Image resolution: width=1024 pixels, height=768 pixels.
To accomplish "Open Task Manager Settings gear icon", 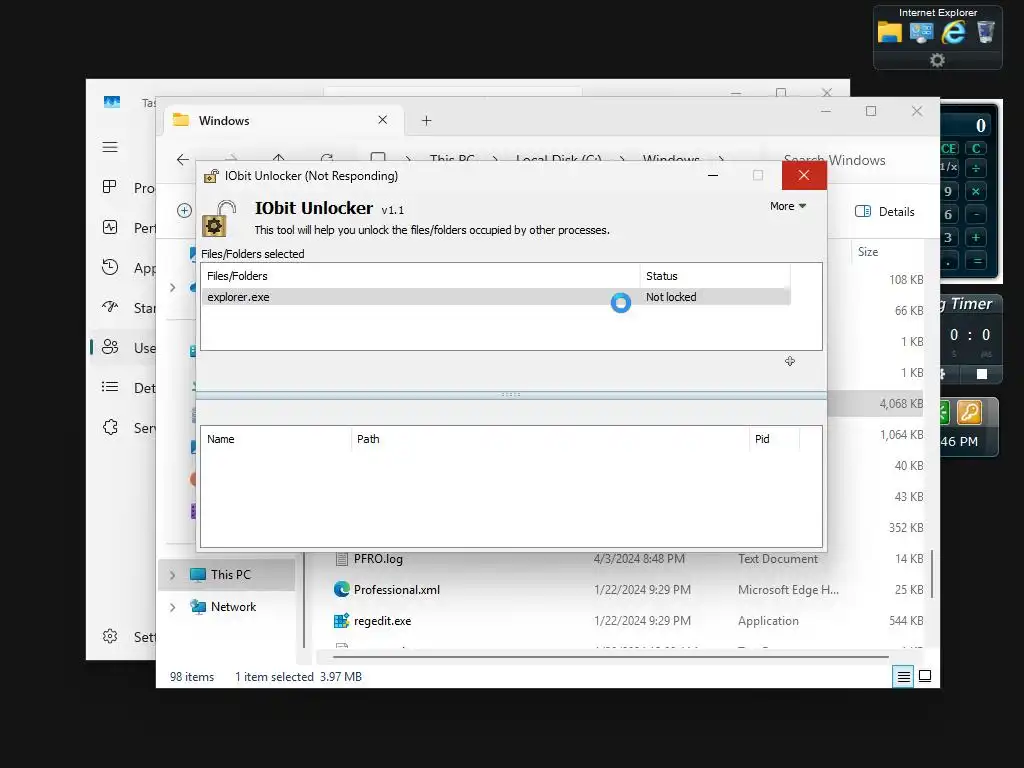I will (x=110, y=636).
